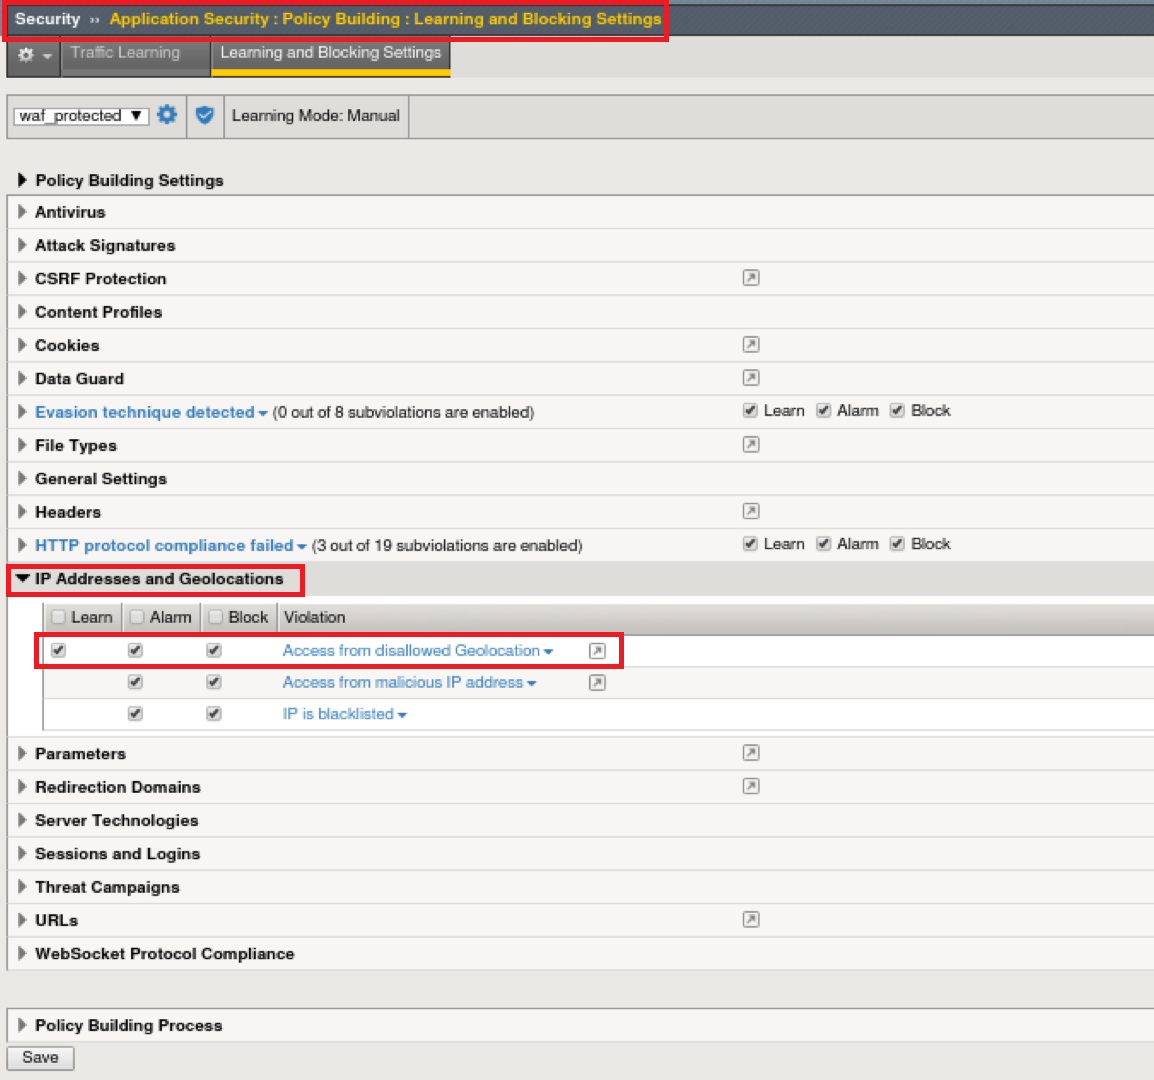Expand the Policy Building Process section
This screenshot has width=1154, height=1080.
pos(22,1025)
